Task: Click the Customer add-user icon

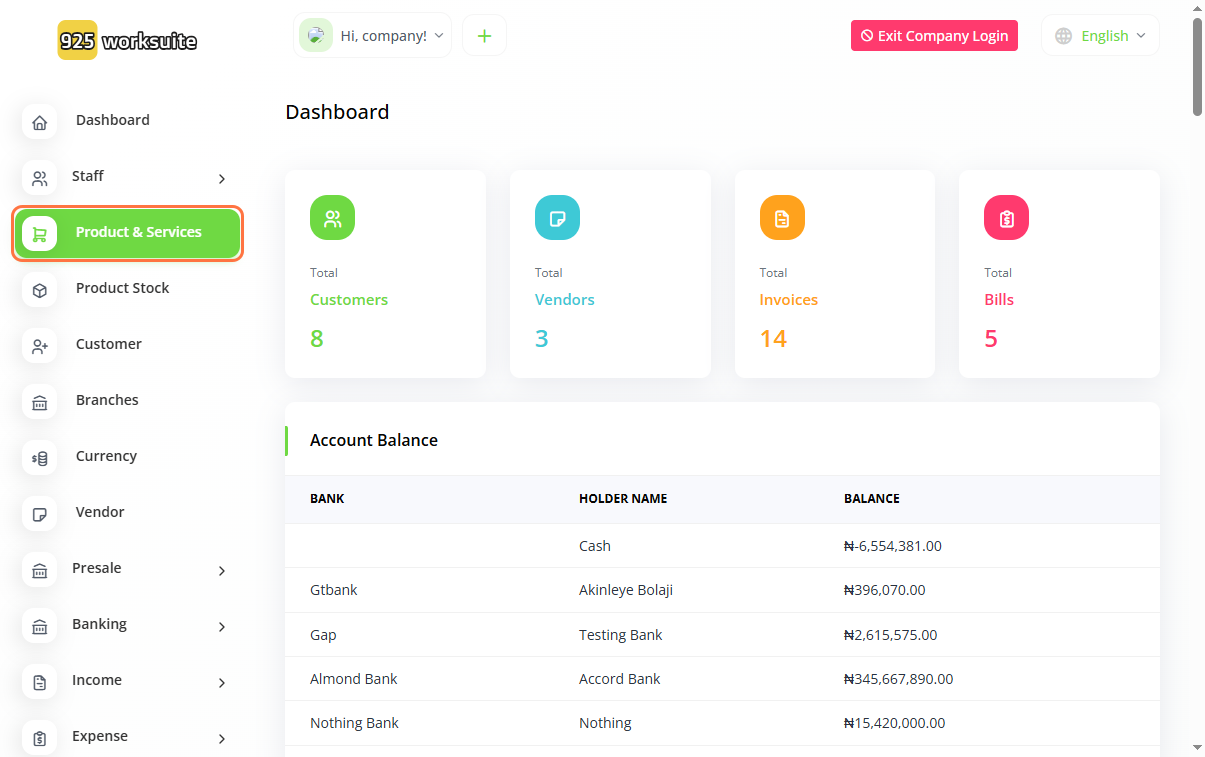Action: coord(40,347)
